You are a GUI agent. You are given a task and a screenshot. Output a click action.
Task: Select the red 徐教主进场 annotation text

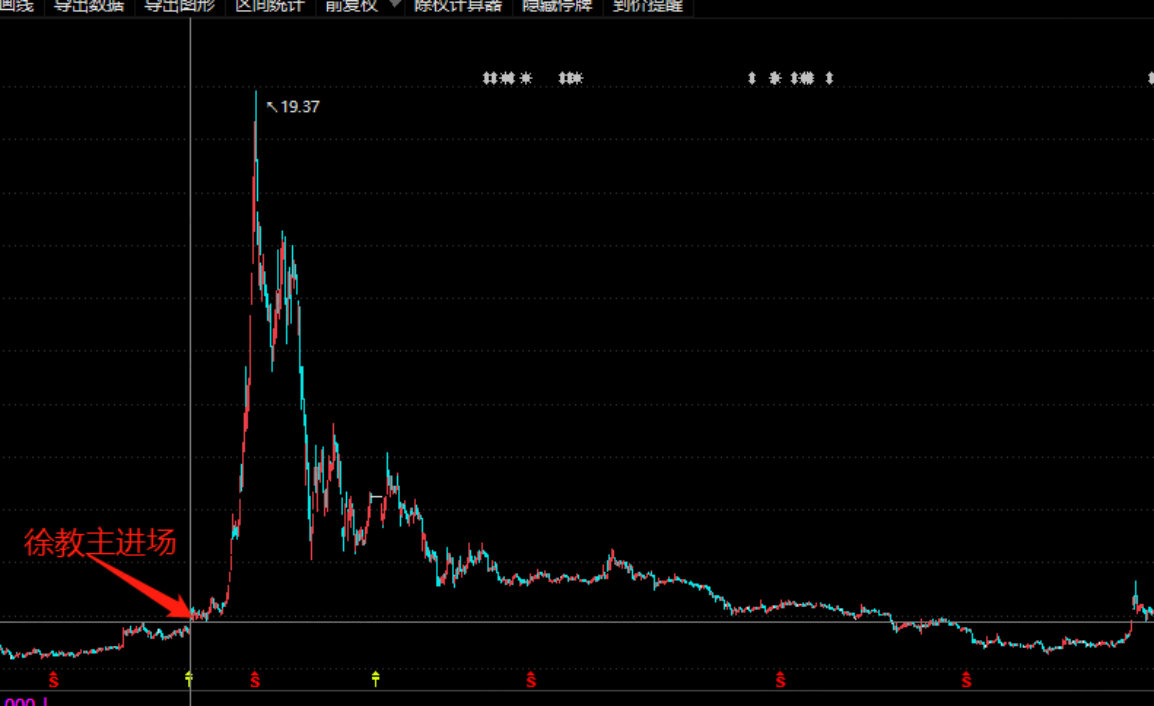click(100, 543)
